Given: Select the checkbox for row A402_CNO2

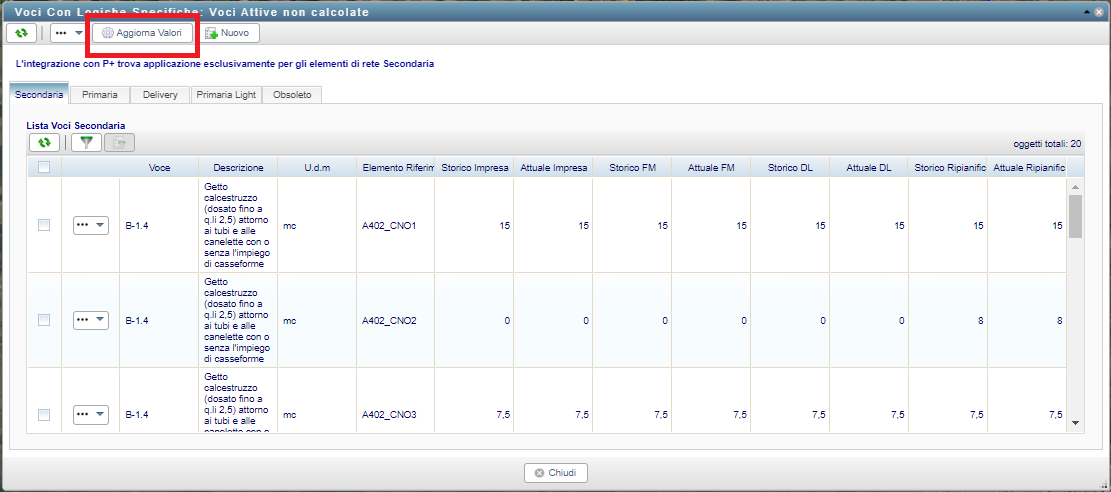Looking at the screenshot, I should pos(44,320).
